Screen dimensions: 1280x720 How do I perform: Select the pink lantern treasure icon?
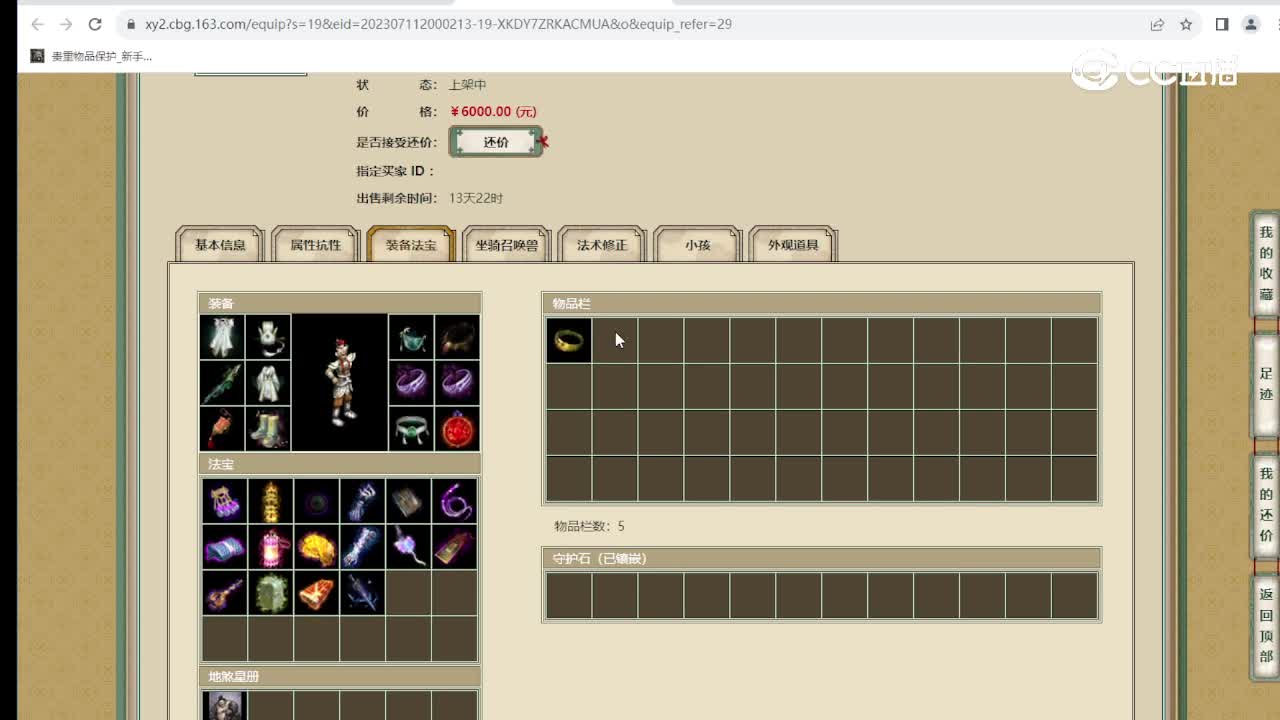click(x=271, y=547)
